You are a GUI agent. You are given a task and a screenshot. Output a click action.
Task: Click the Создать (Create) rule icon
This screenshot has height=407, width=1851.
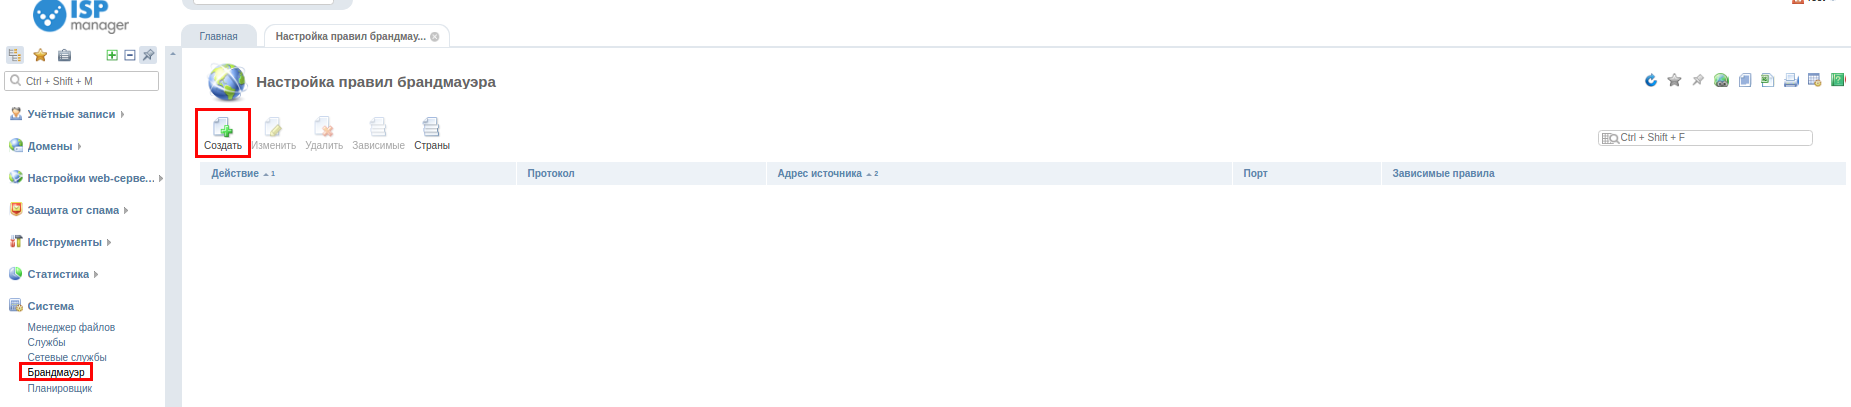[x=223, y=132]
